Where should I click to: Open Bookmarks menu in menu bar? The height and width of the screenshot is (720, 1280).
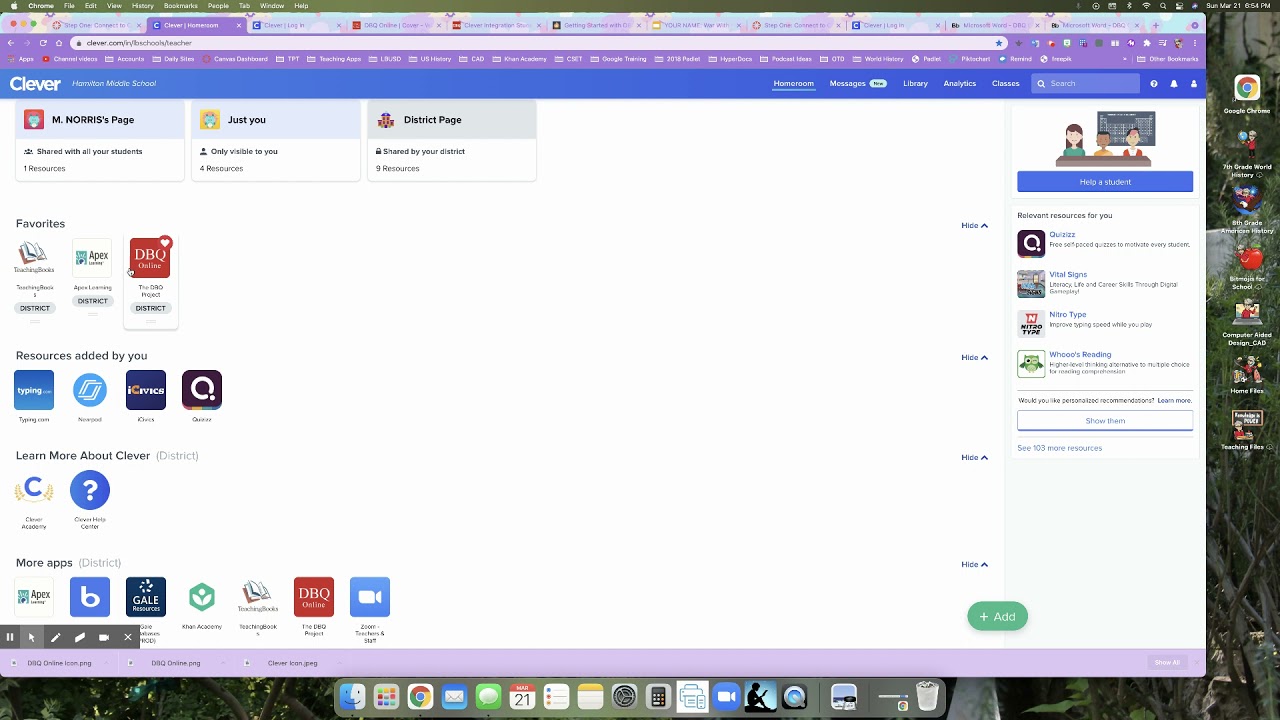pos(181,6)
